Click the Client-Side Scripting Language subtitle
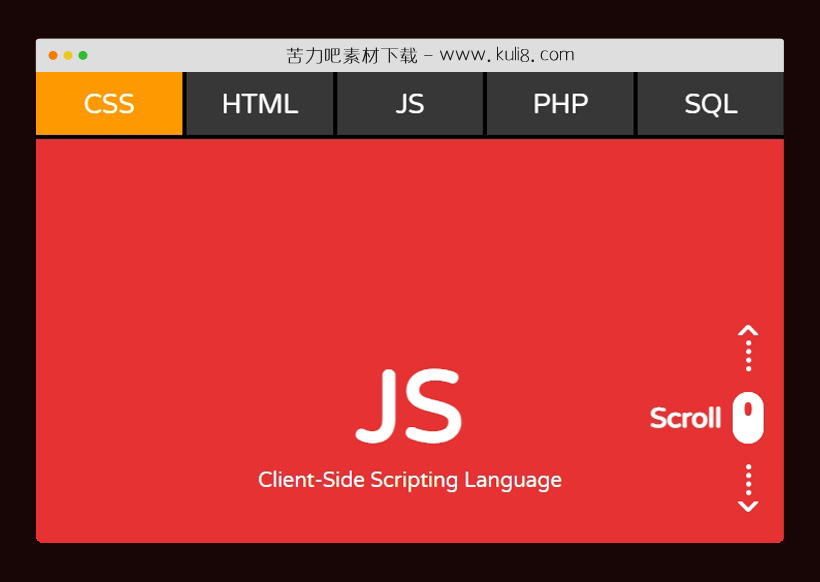Image resolution: width=820 pixels, height=582 pixels. point(410,479)
